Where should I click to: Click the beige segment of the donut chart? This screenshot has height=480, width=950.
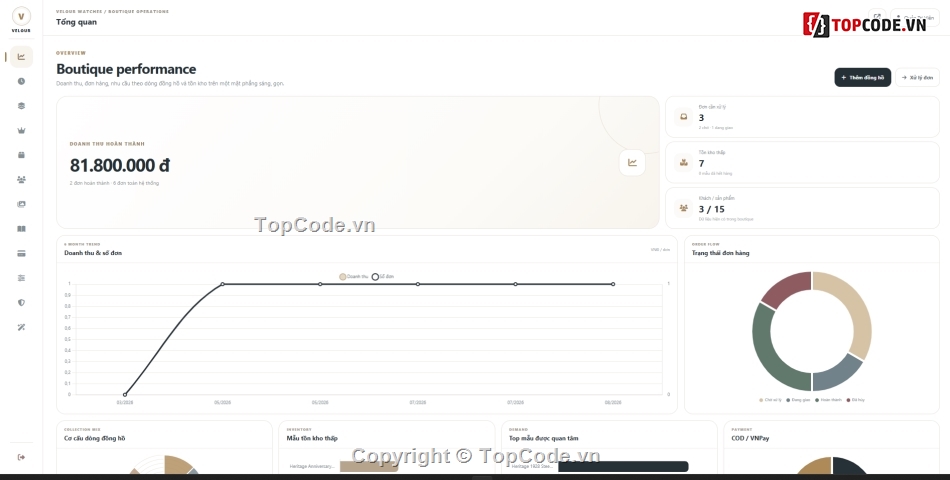(857, 305)
